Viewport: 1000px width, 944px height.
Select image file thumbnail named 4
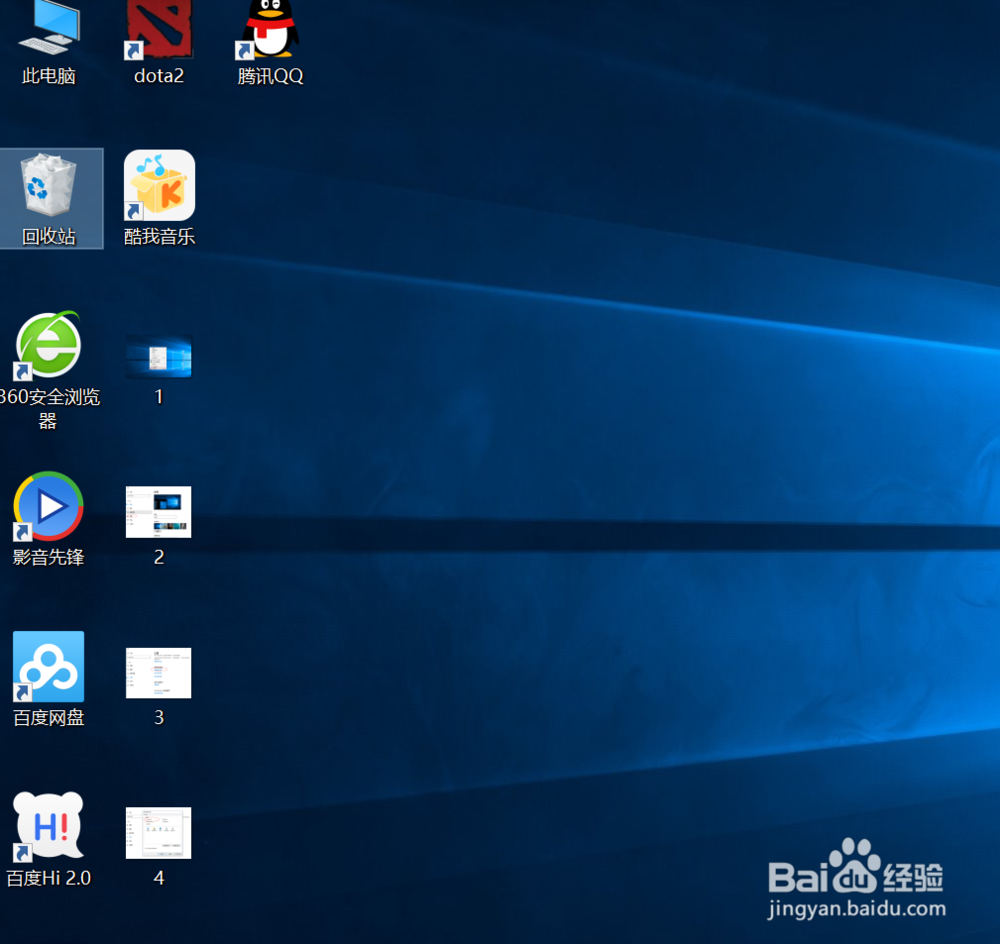point(159,833)
